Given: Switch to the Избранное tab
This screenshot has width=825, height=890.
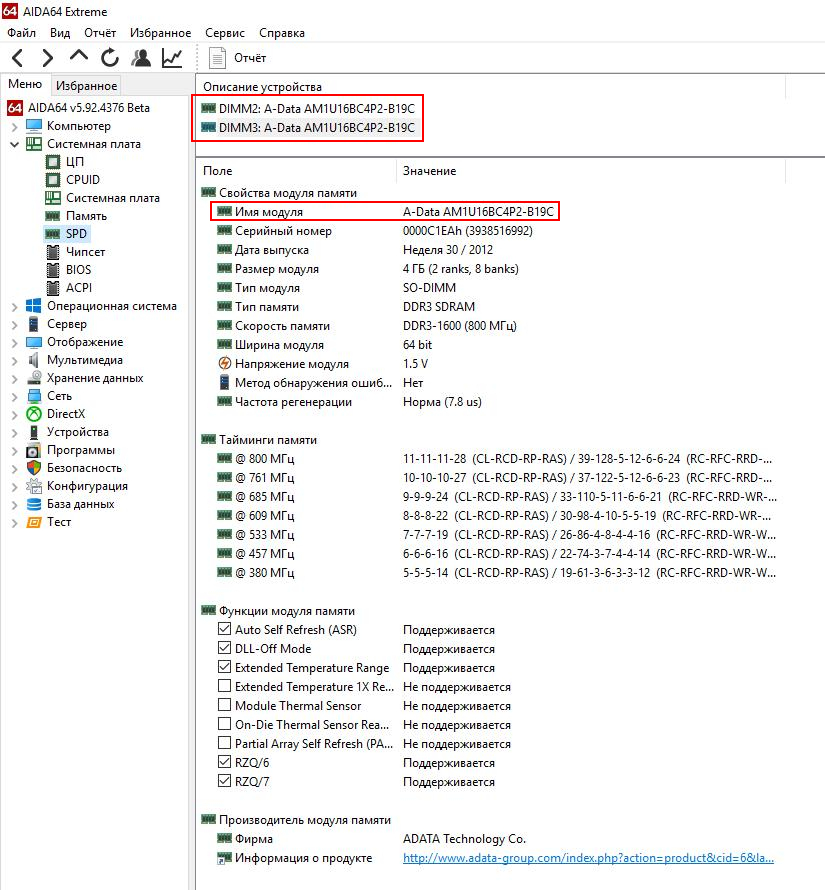Looking at the screenshot, I should (86, 86).
